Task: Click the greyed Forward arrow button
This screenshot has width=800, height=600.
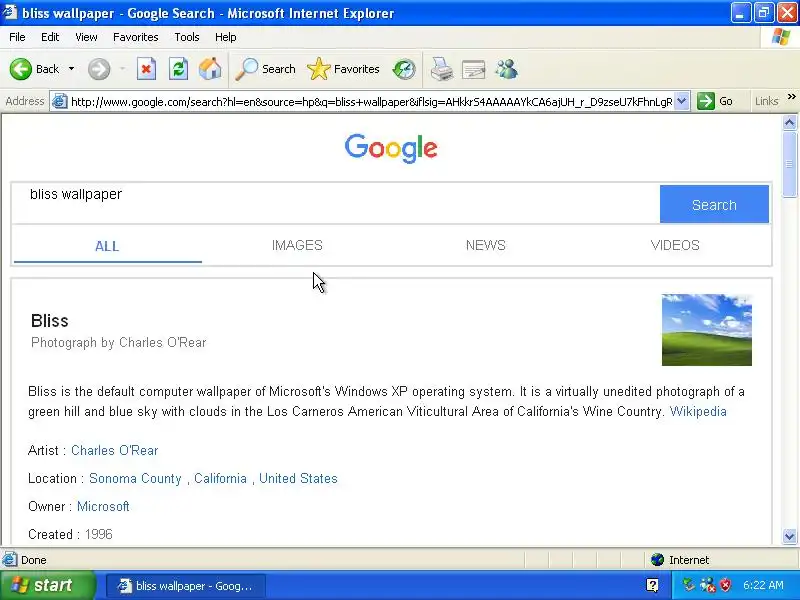Action: [x=98, y=69]
